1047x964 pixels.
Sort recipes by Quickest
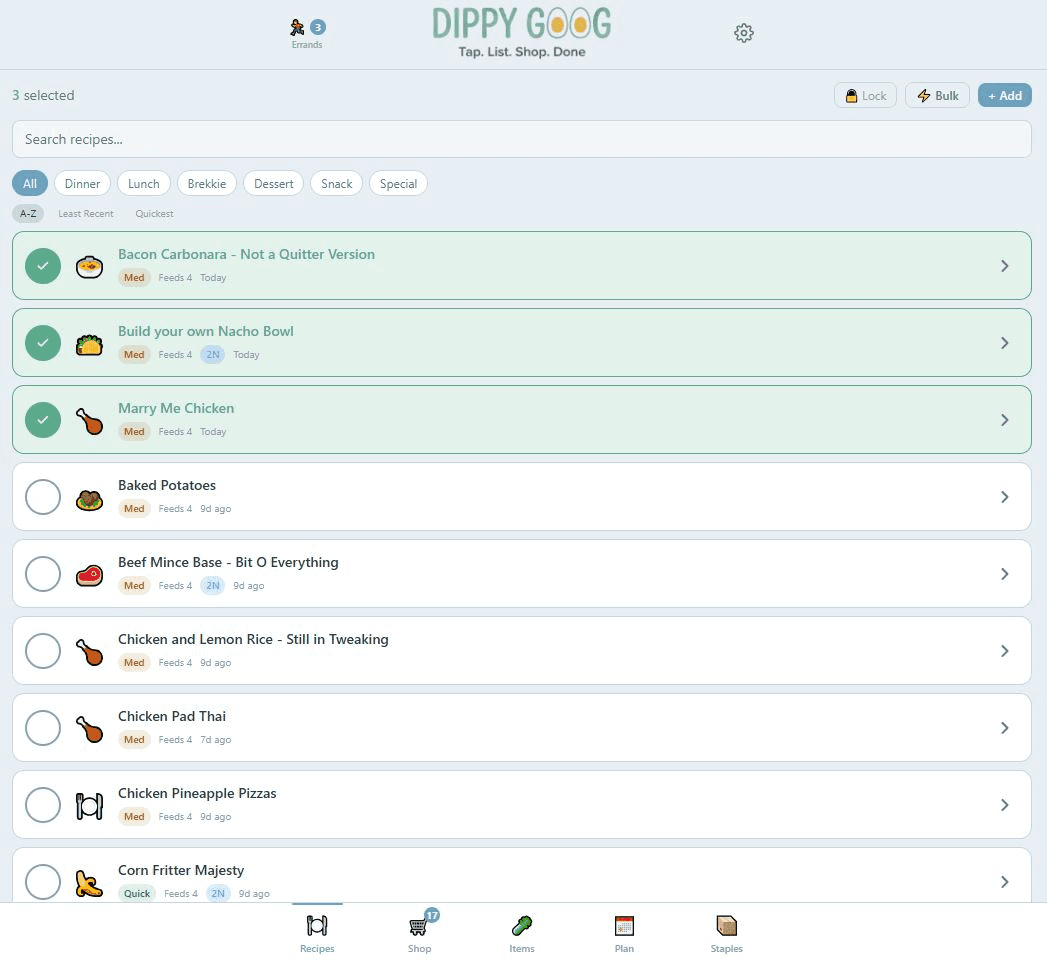pyautogui.click(x=154, y=213)
